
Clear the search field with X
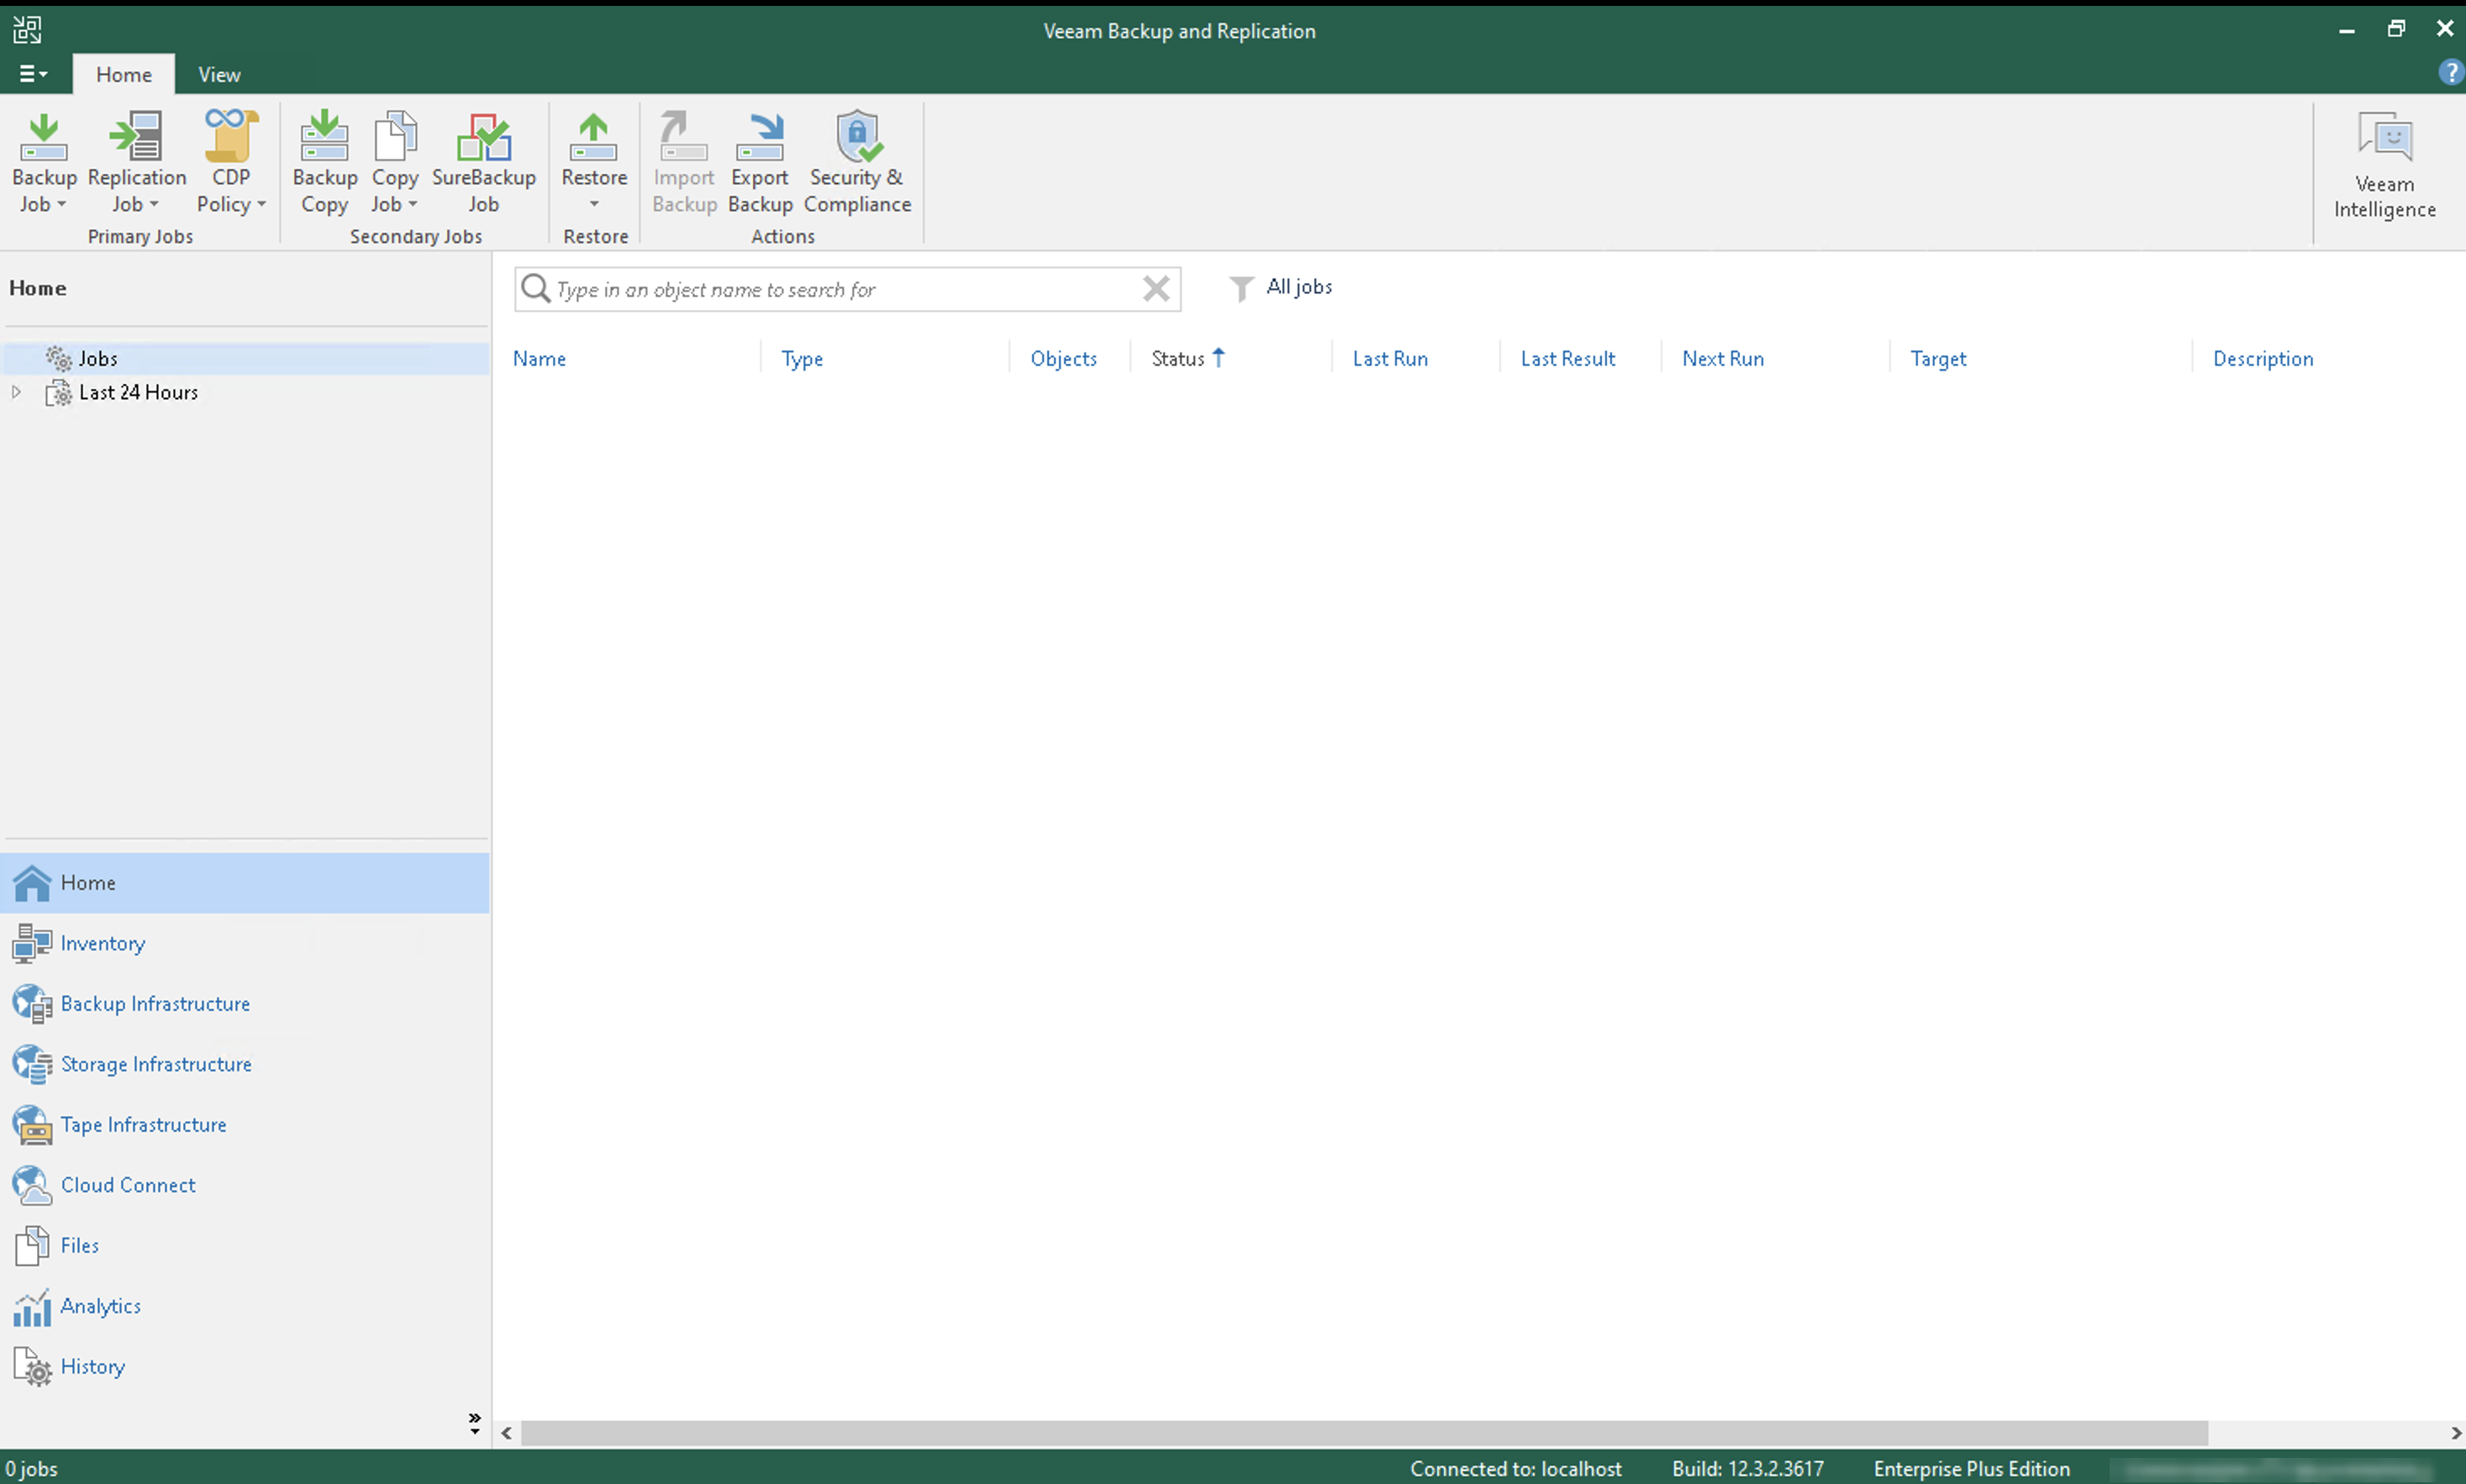pyautogui.click(x=1156, y=289)
